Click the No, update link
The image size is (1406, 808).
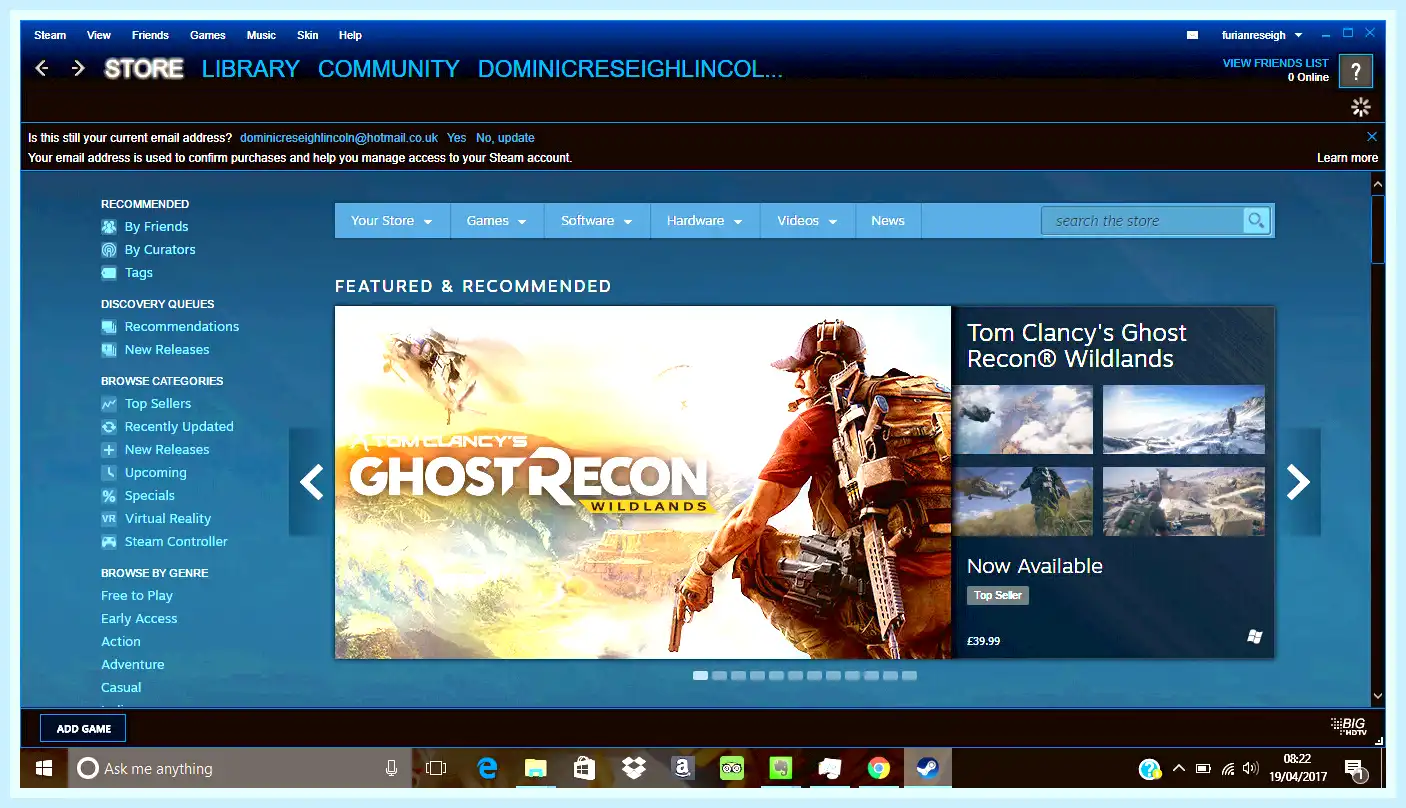(505, 138)
